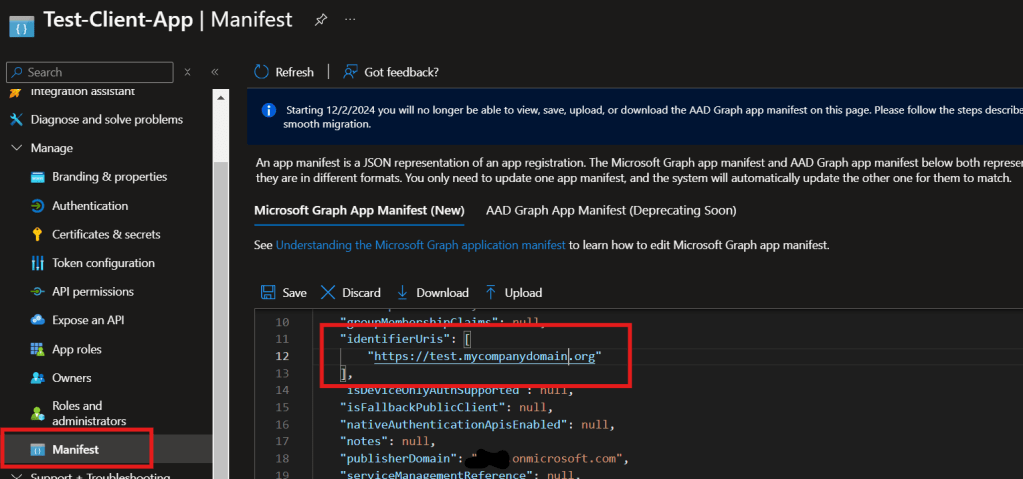Pin the Test-Client-App Manifest page
The image size is (1023, 479).
[322, 19]
